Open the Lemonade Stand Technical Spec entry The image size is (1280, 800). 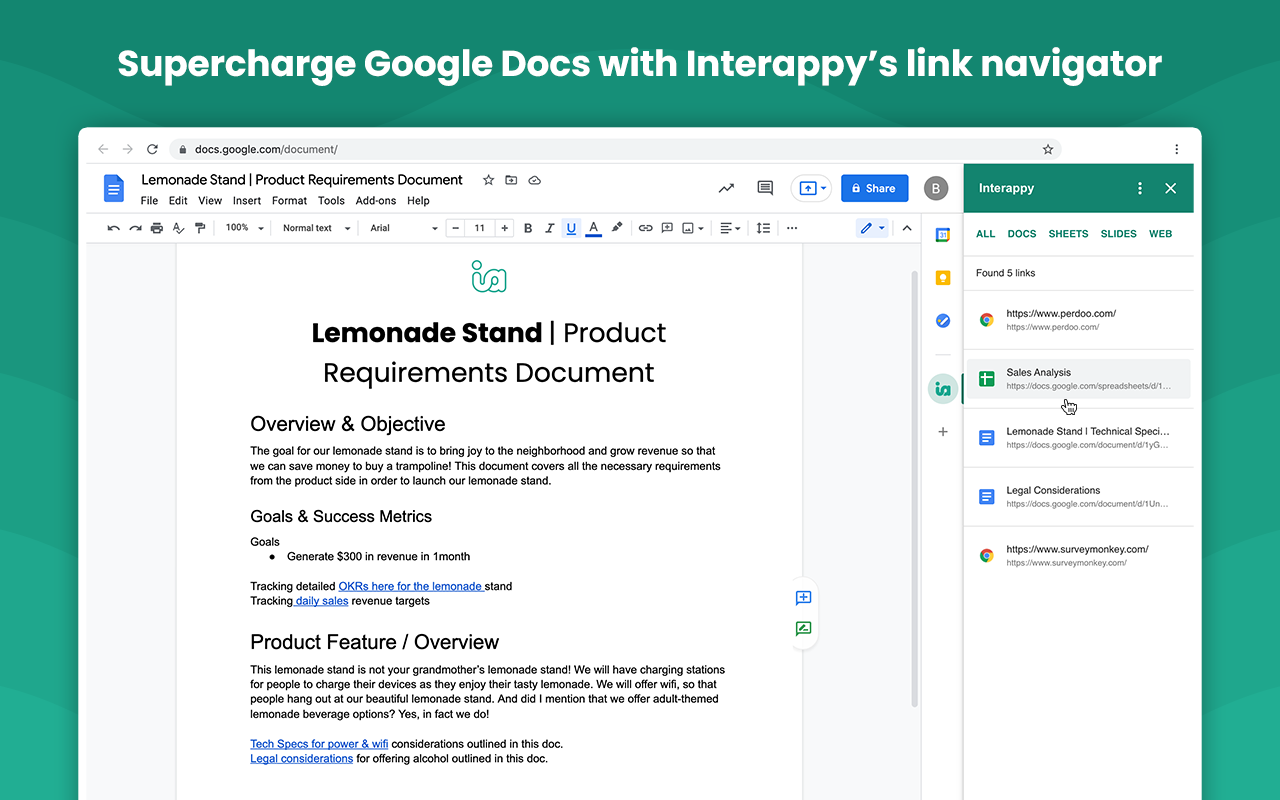click(x=1079, y=438)
